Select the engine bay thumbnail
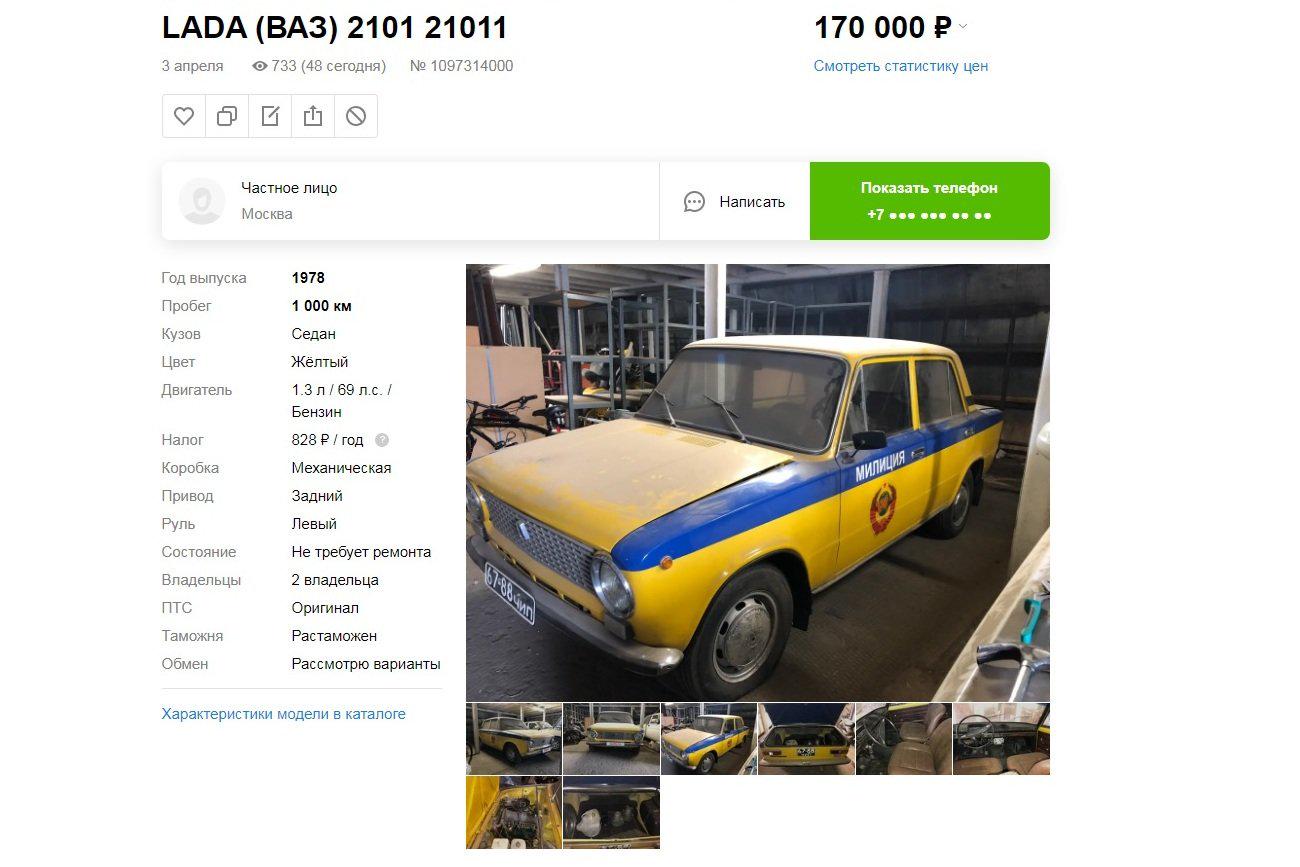Image resolution: width=1300 pixels, height=867 pixels. [514, 812]
